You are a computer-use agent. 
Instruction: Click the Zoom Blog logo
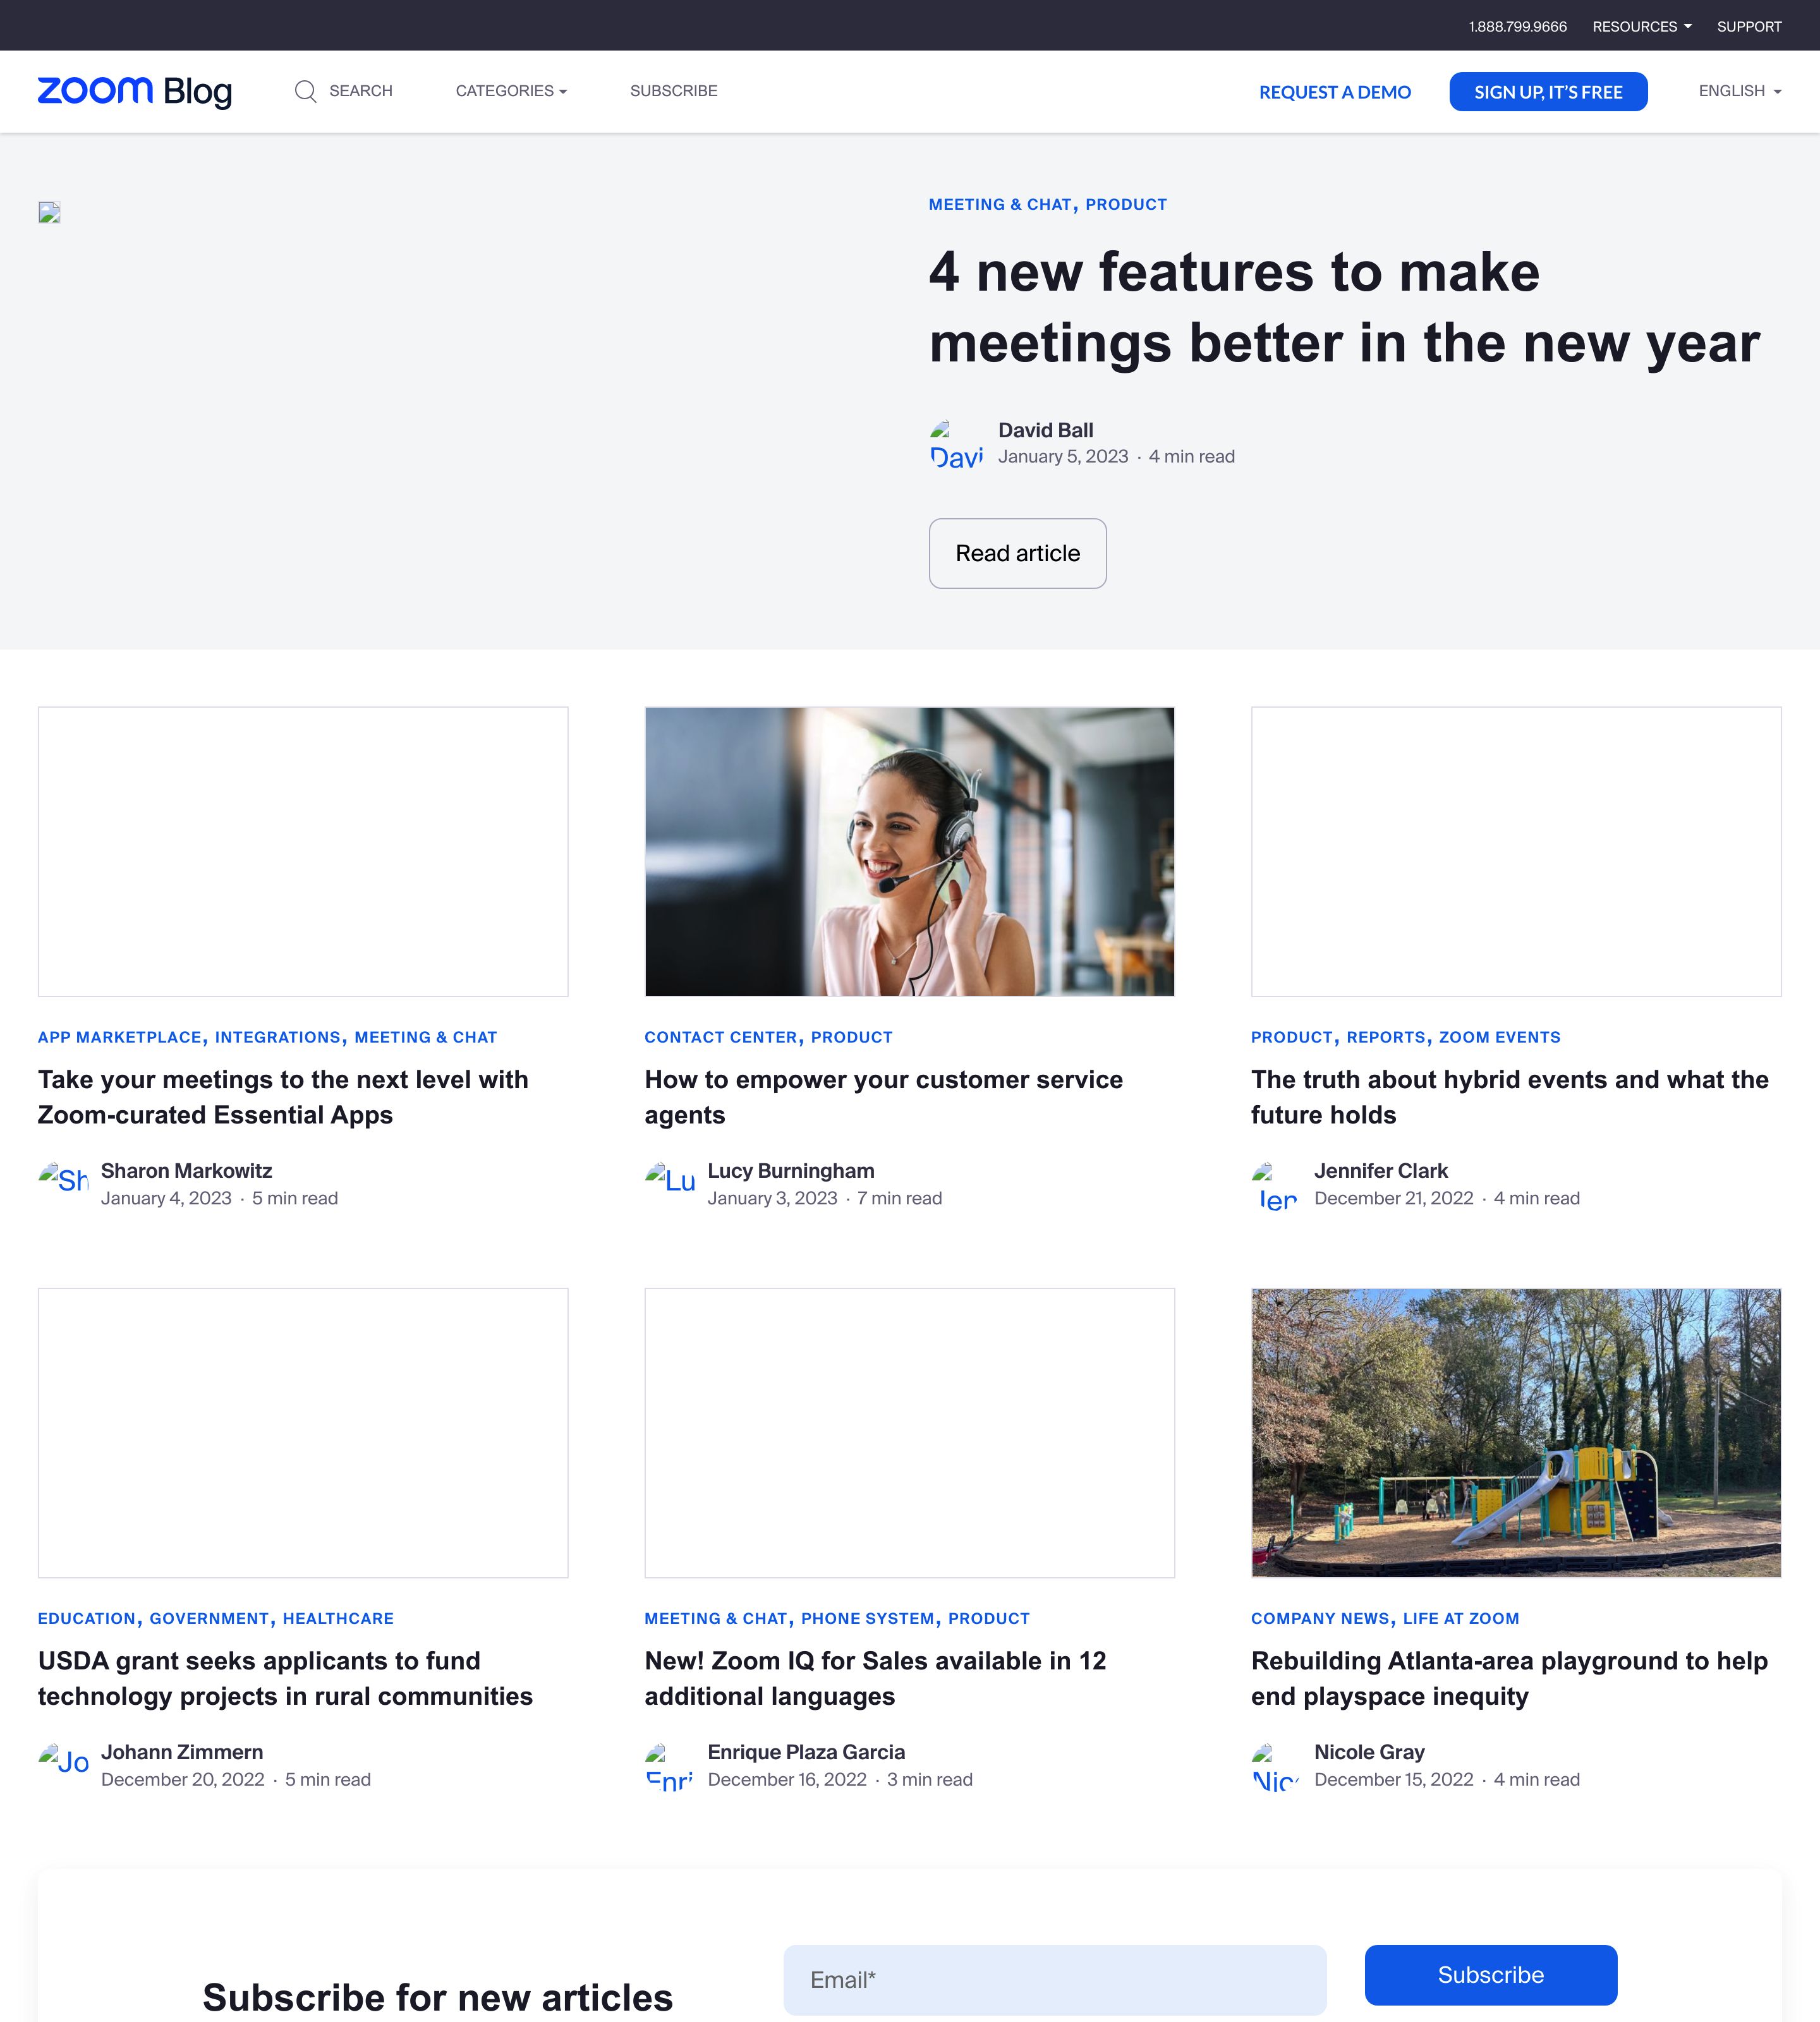(135, 91)
